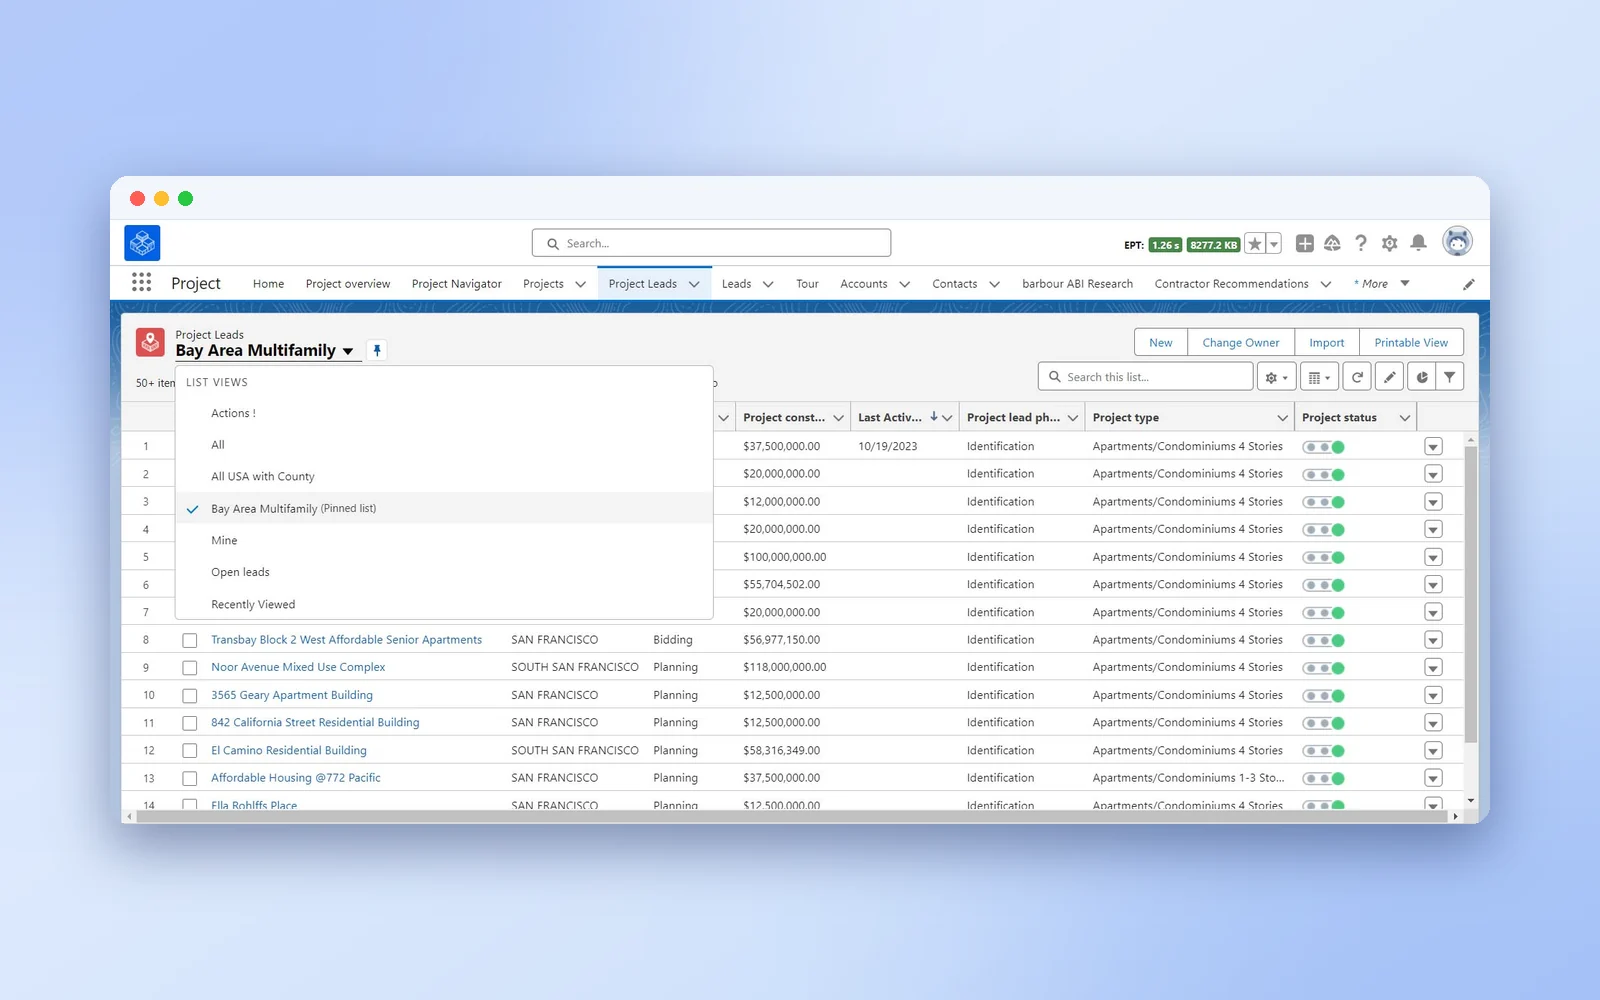This screenshot has width=1600, height=1000.
Task: Open list view controls gear dropdown
Action: pyautogui.click(x=1277, y=377)
